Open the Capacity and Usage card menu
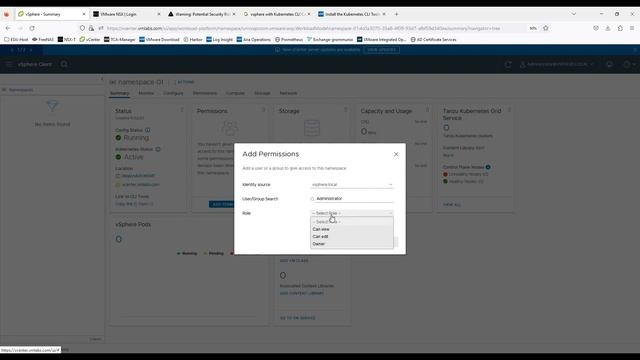 pyautogui.click(x=427, y=110)
